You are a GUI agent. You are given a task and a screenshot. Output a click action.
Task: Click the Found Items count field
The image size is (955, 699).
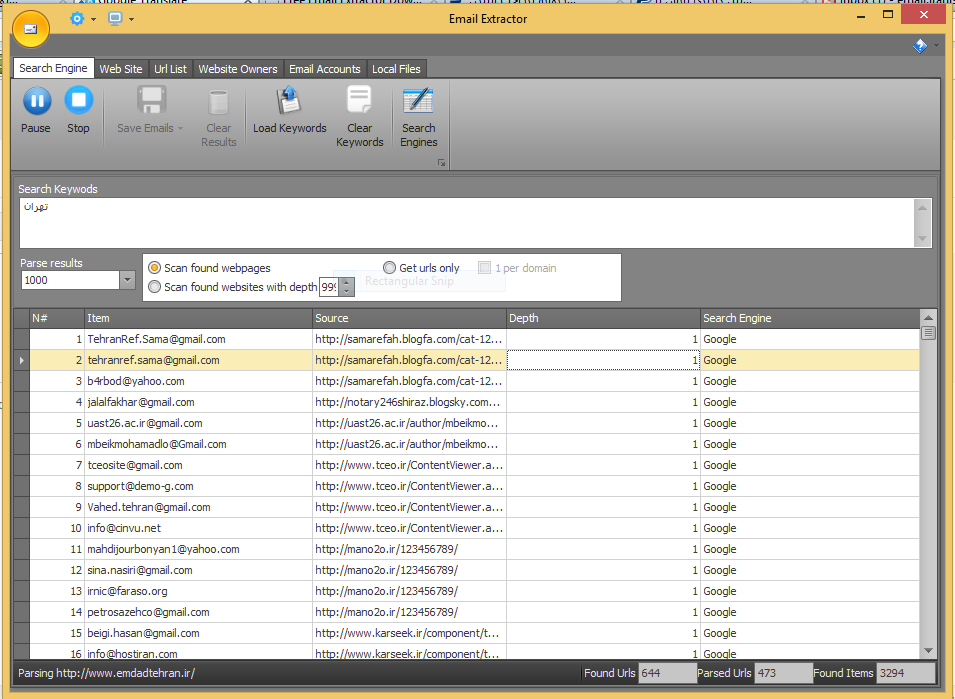[x=906, y=673]
